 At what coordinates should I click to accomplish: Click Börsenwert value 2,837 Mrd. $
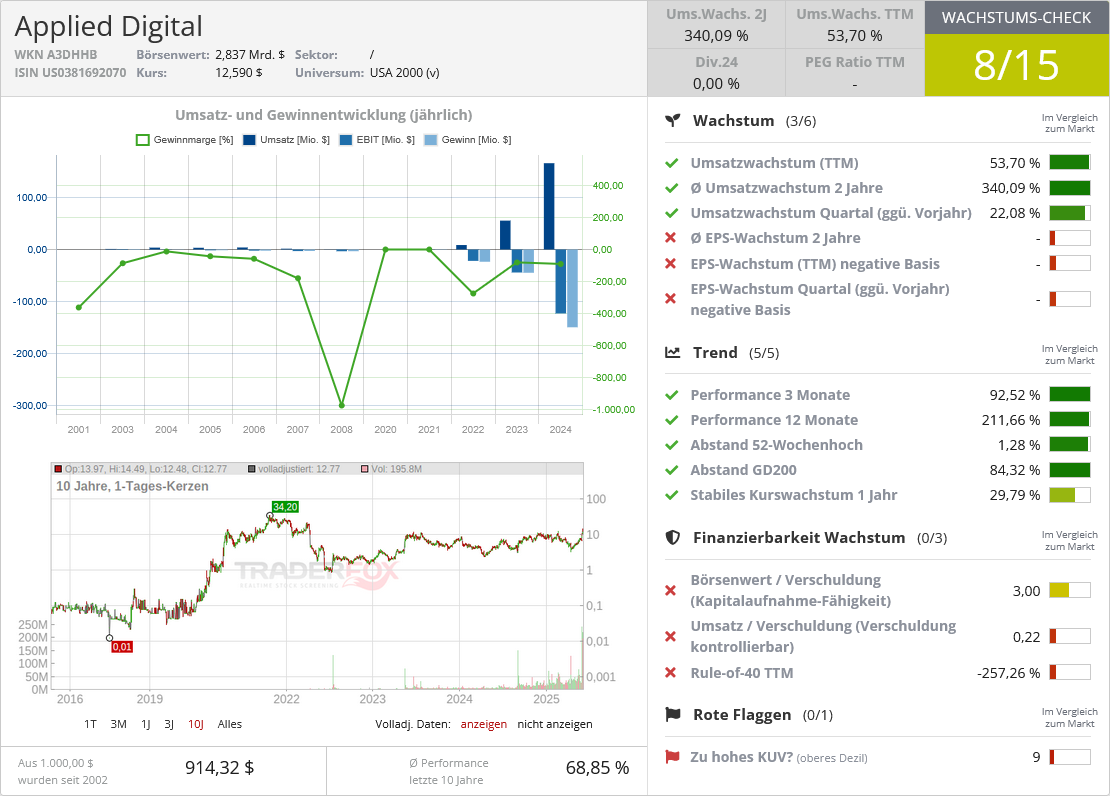click(x=250, y=55)
